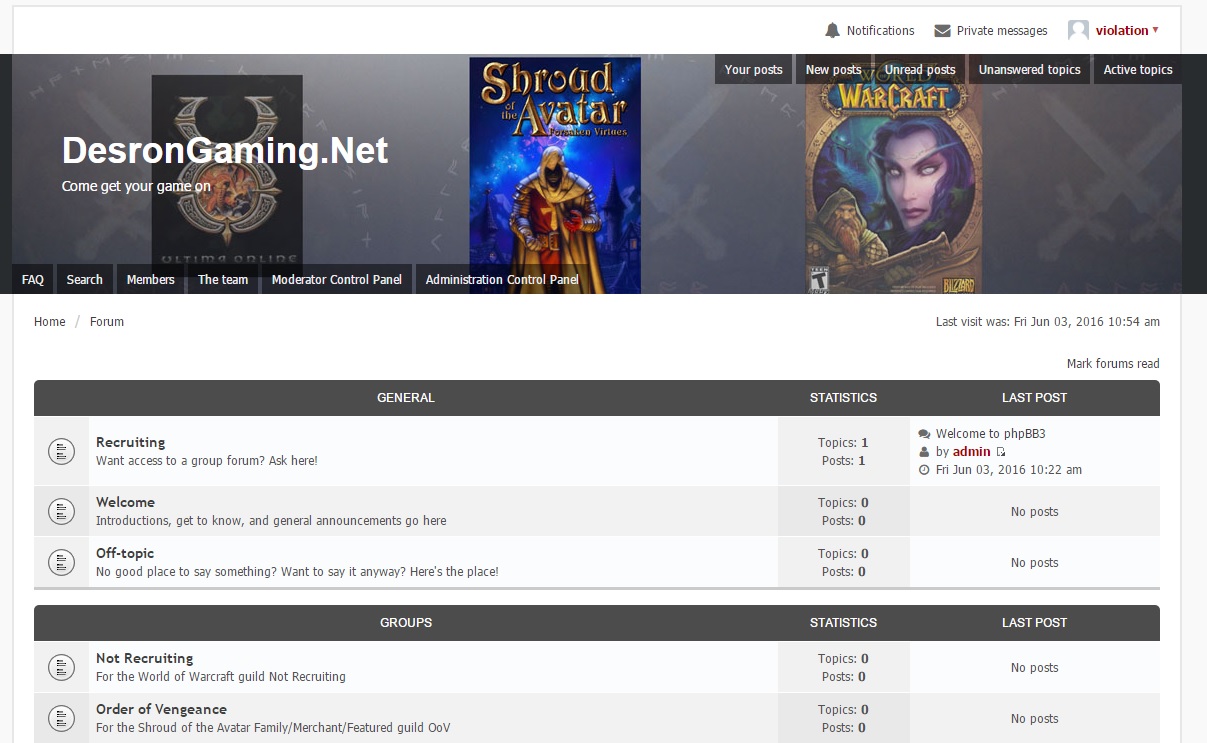
Task: Open the FAQ page
Action: point(33,280)
